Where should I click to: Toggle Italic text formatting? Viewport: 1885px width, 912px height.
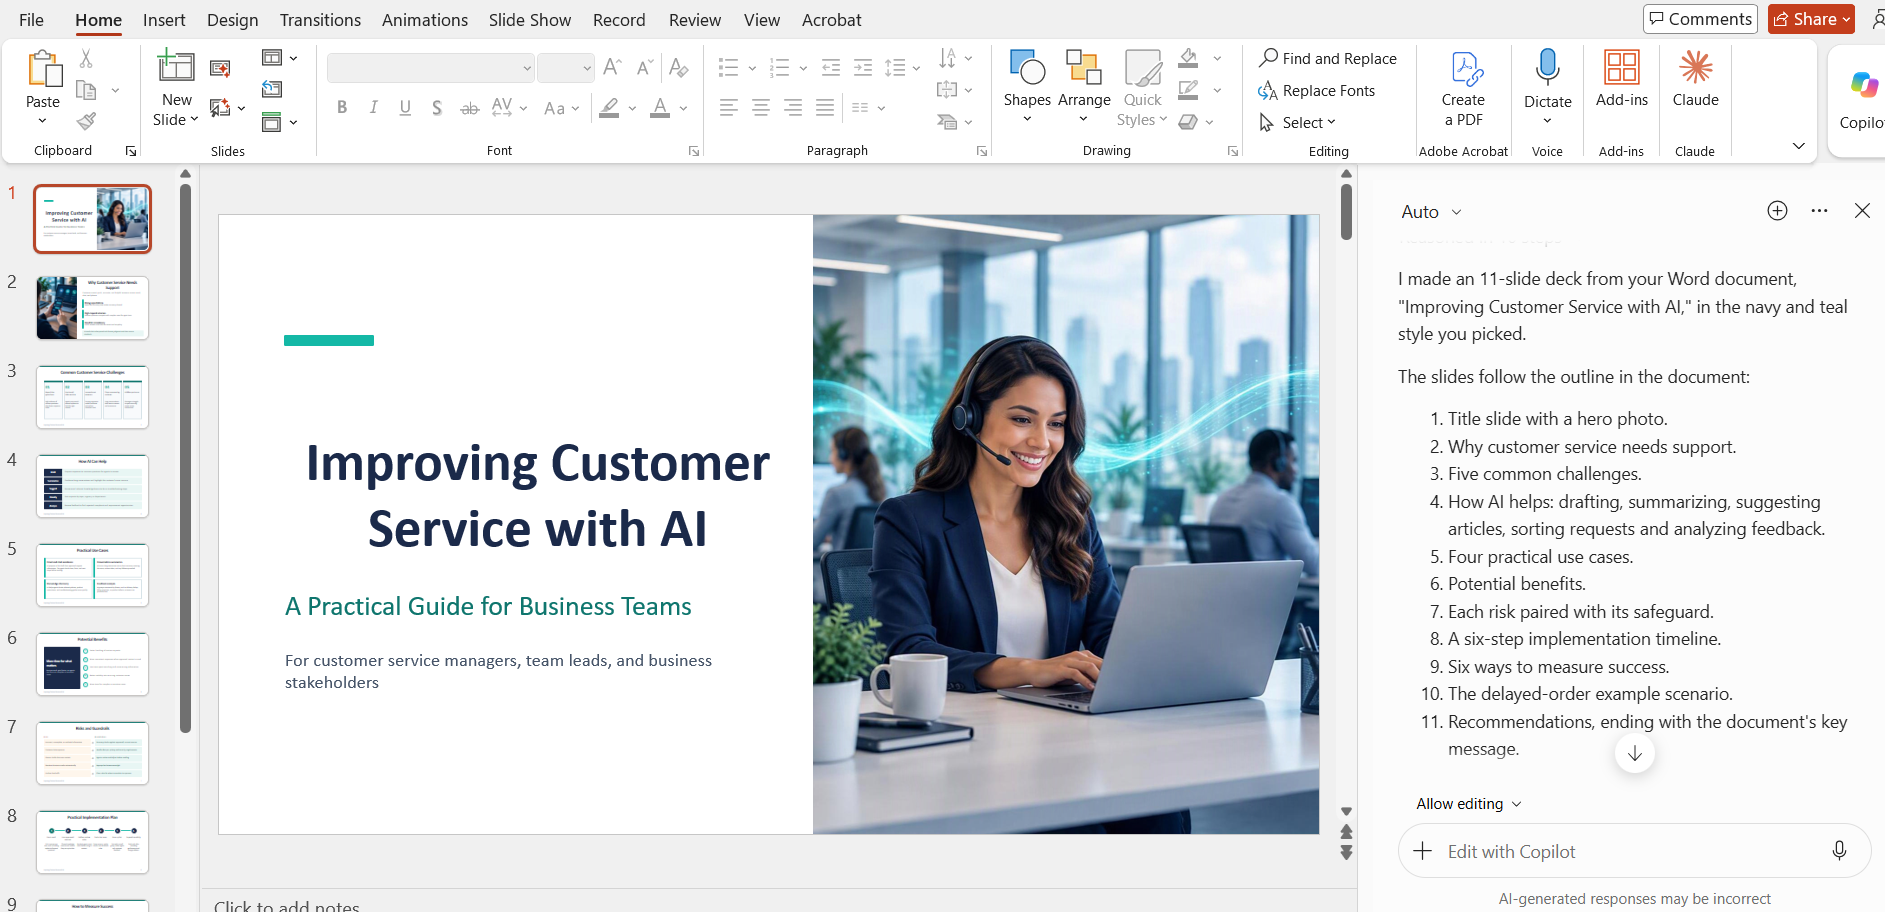(373, 107)
